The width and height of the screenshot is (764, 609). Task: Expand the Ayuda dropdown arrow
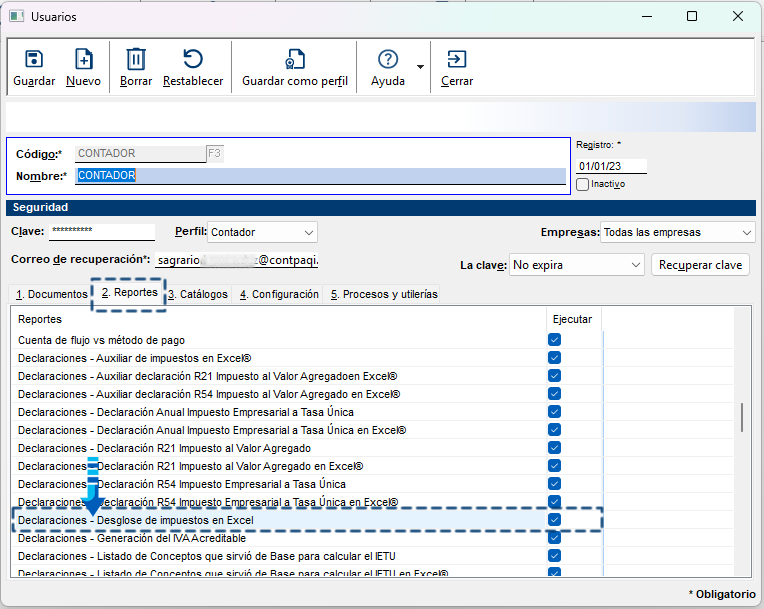420,67
